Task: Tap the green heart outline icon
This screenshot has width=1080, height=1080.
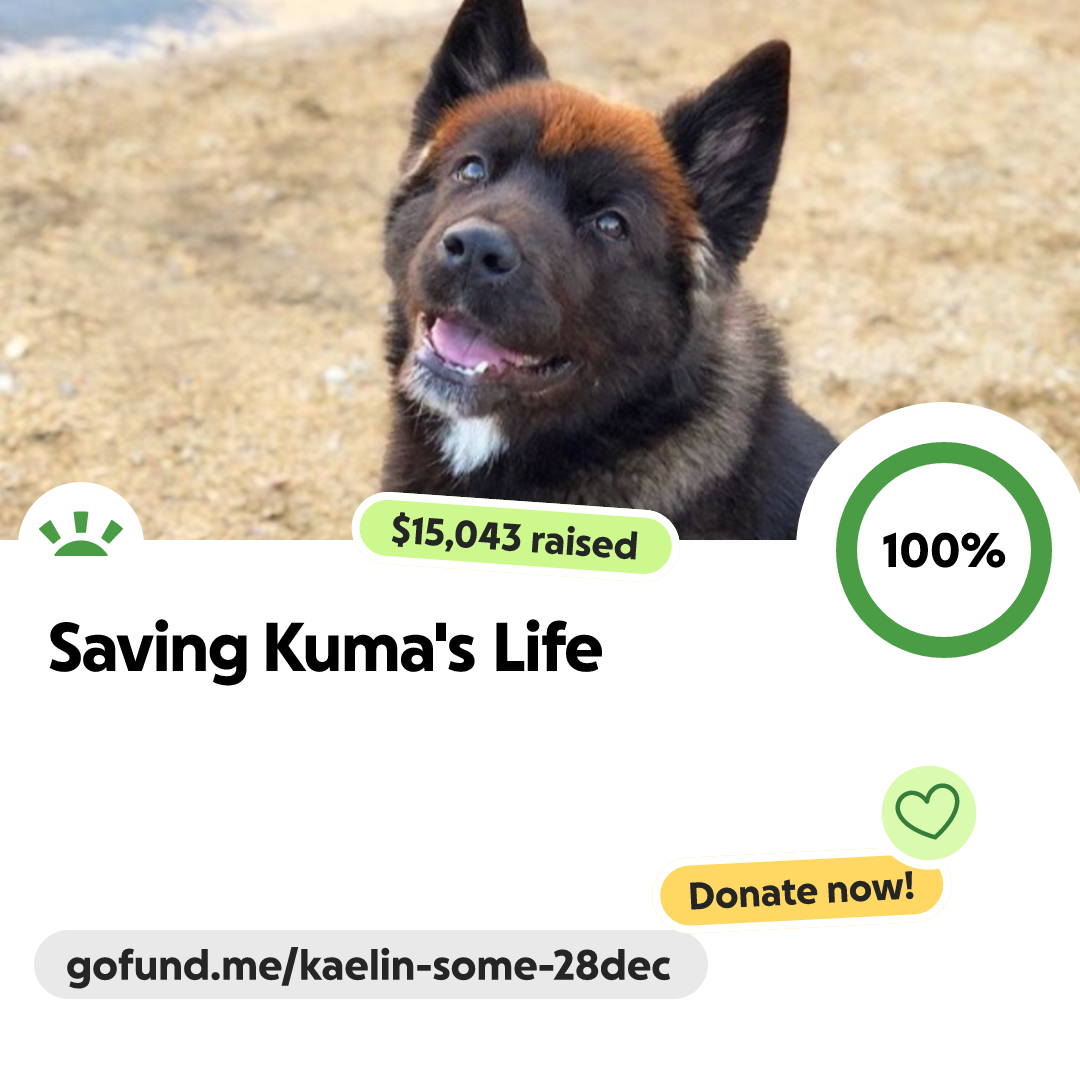Action: pyautogui.click(x=927, y=811)
